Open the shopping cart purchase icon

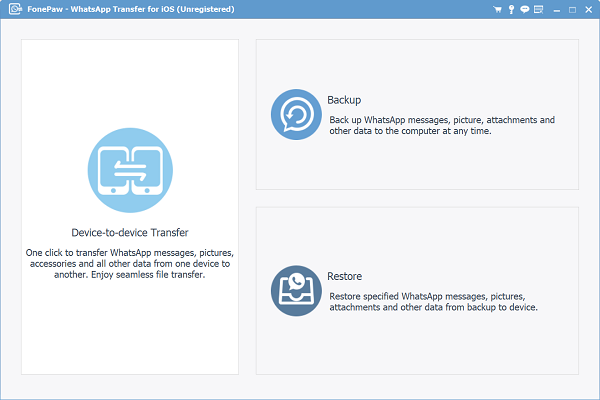[497, 10]
